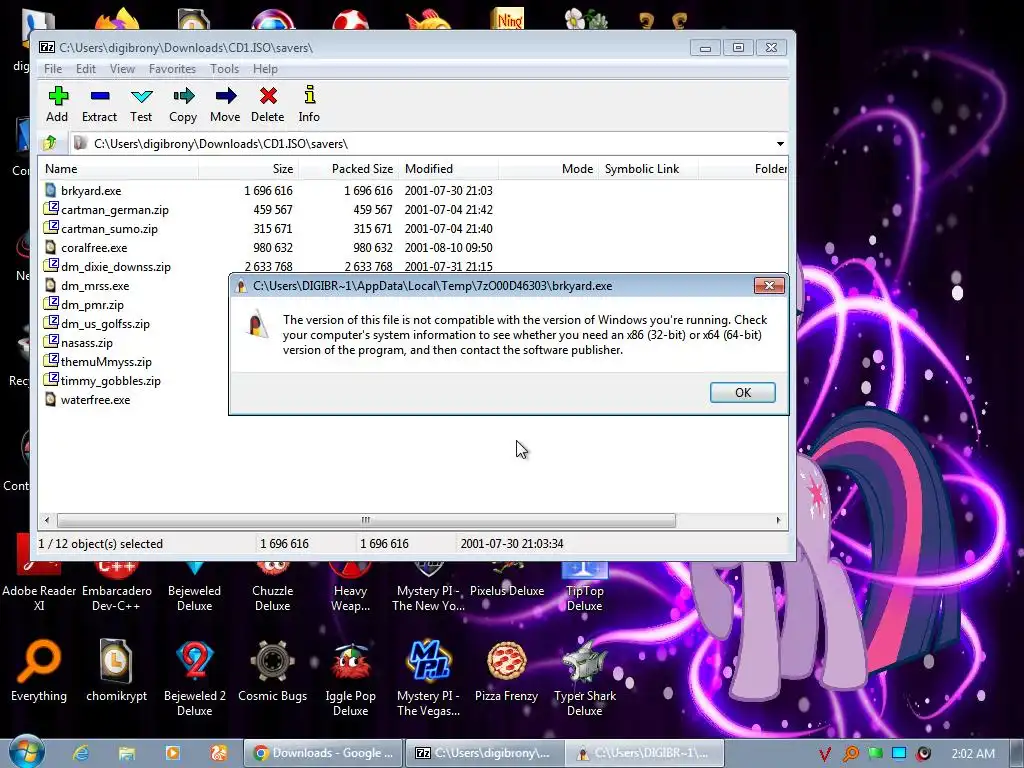
Task: Select the cartman_german.zip archive icon
Action: (x=50, y=209)
